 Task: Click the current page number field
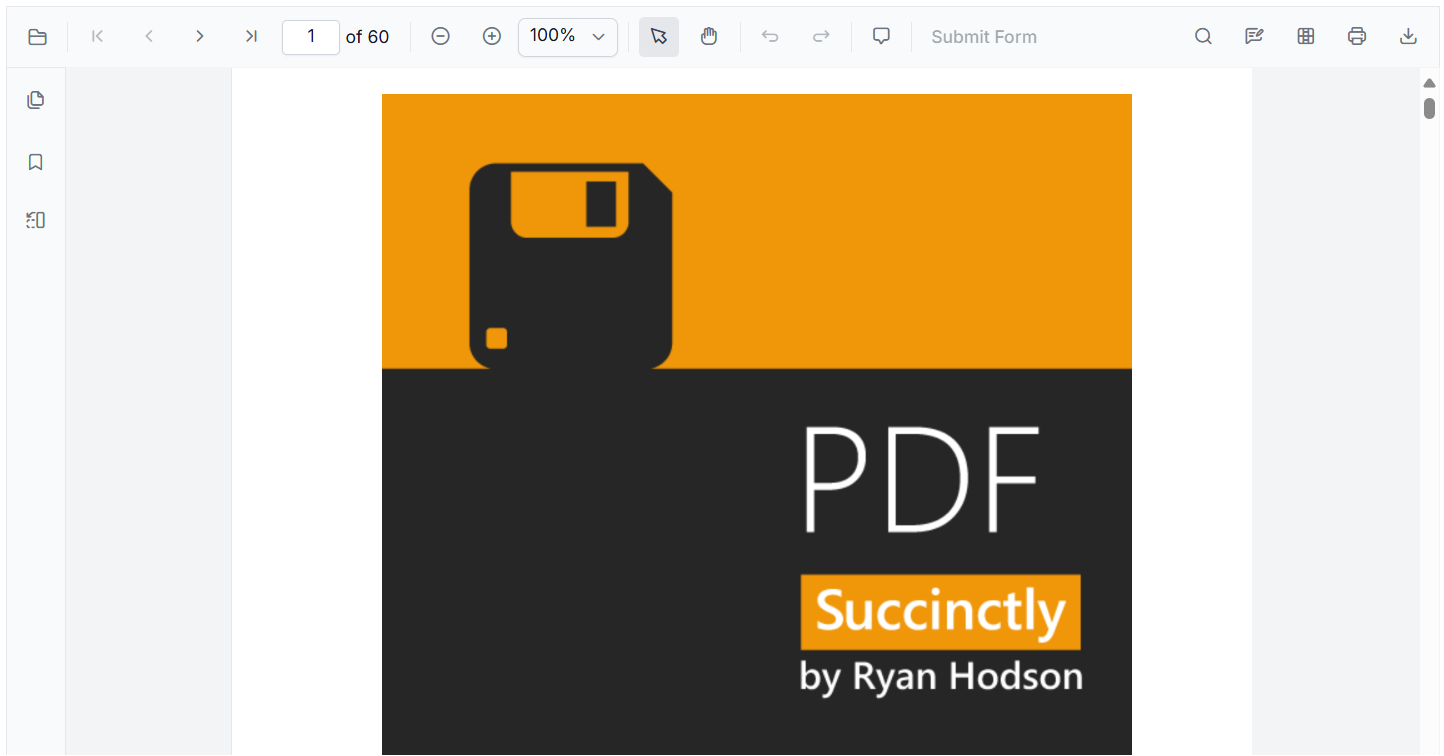click(311, 37)
